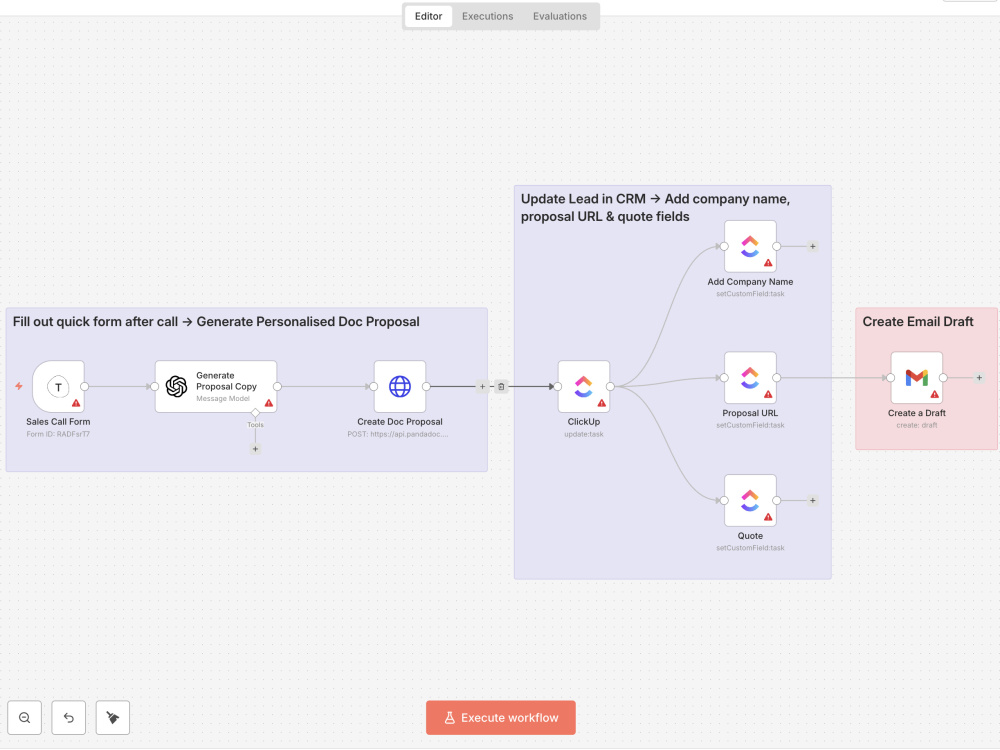Viewport: 1000px width, 750px height.
Task: Select the Update Lead in CRM sticky note title
Action: tap(655, 208)
